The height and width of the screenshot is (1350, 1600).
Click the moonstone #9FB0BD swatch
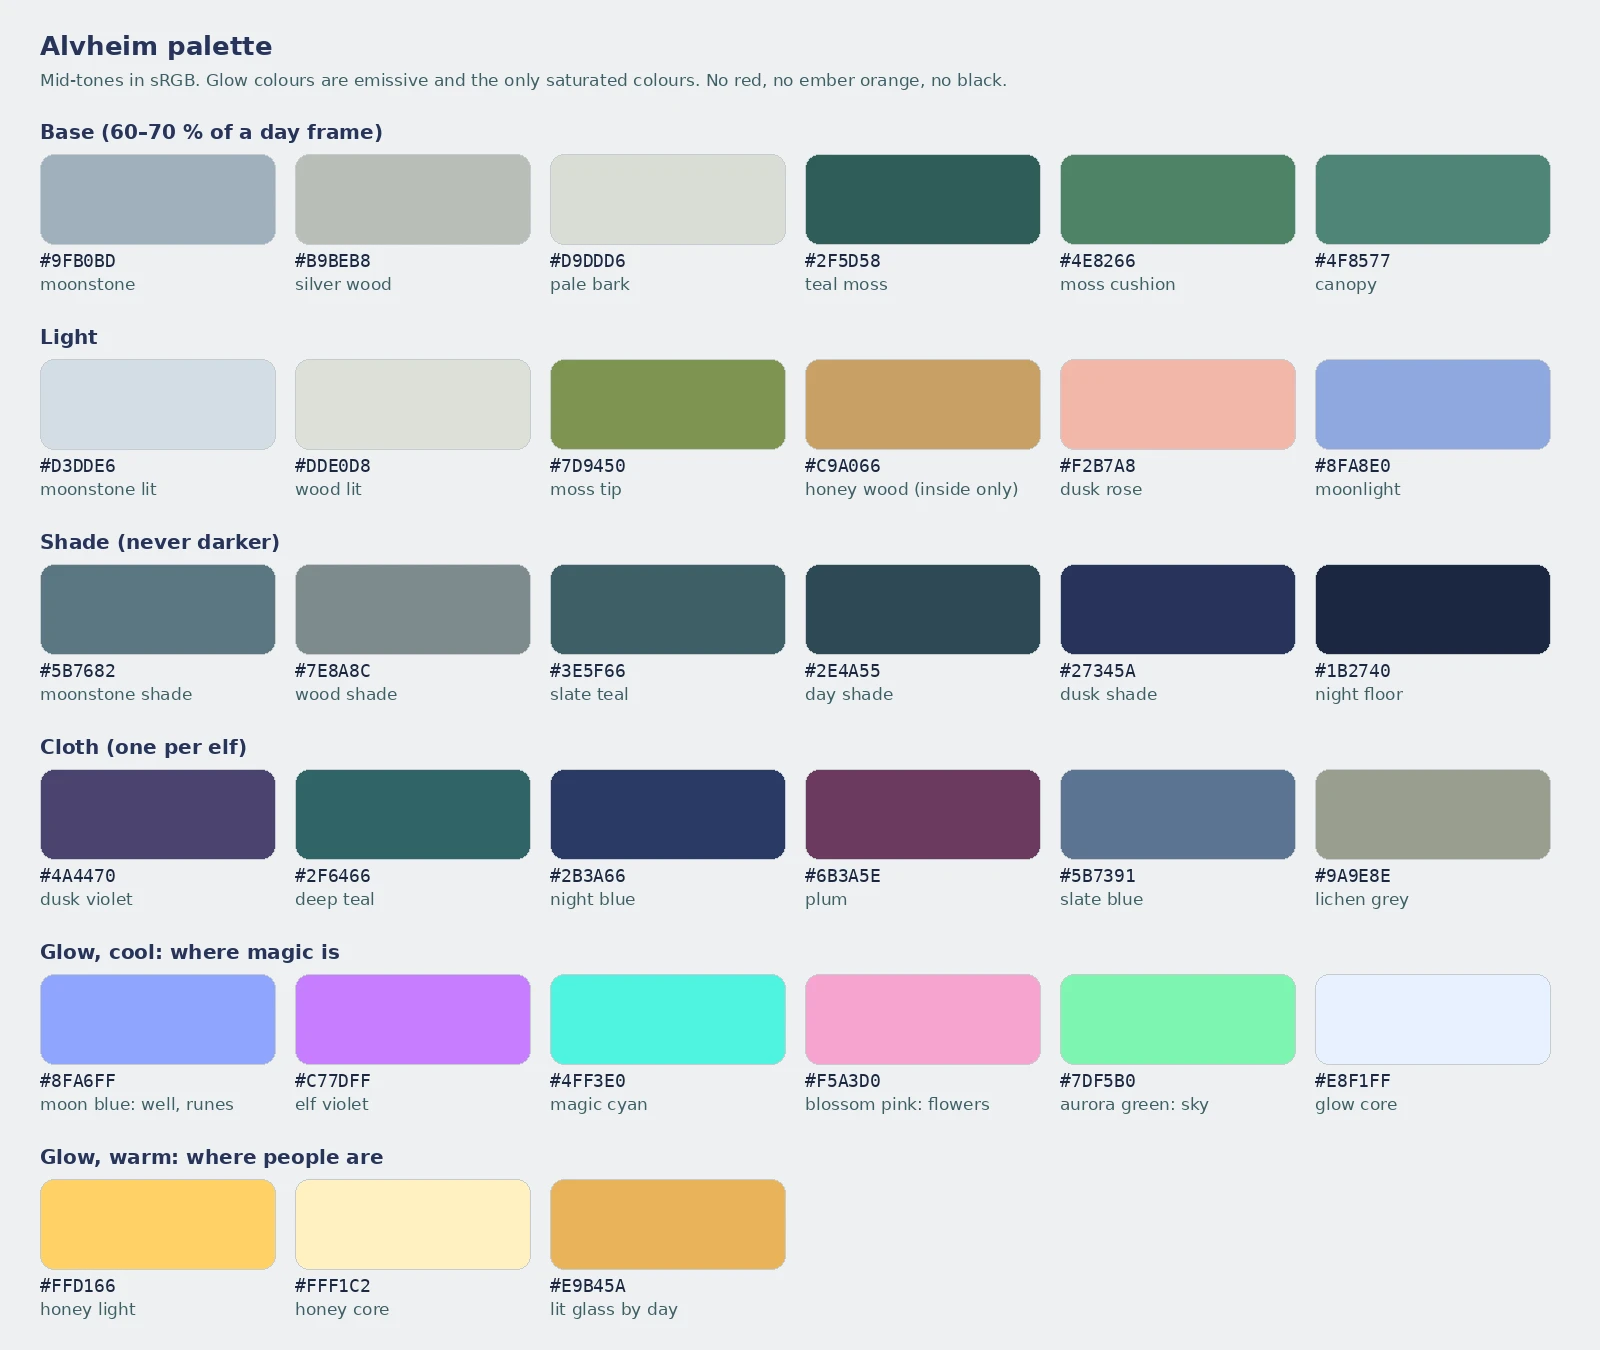[x=158, y=199]
